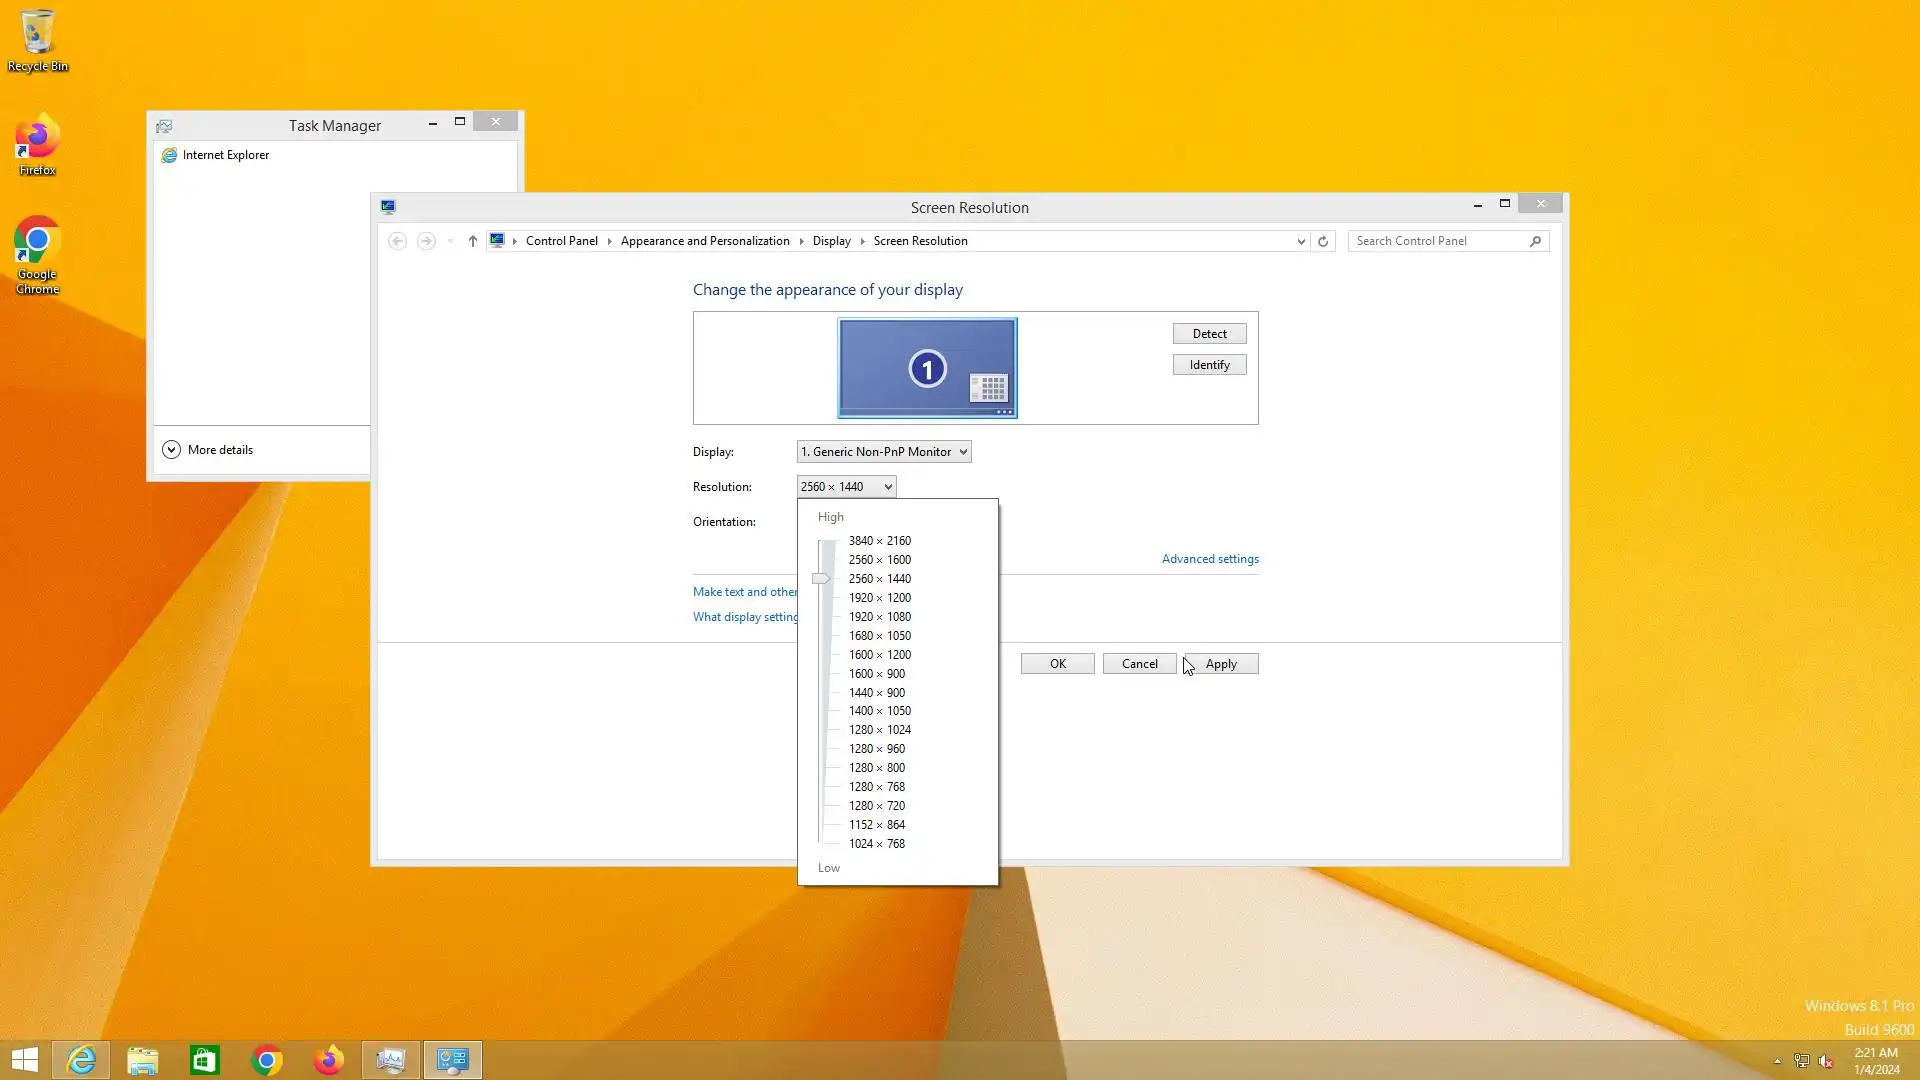This screenshot has width=1920, height=1080.
Task: Open Windows Store from taskbar
Action: [205, 1060]
